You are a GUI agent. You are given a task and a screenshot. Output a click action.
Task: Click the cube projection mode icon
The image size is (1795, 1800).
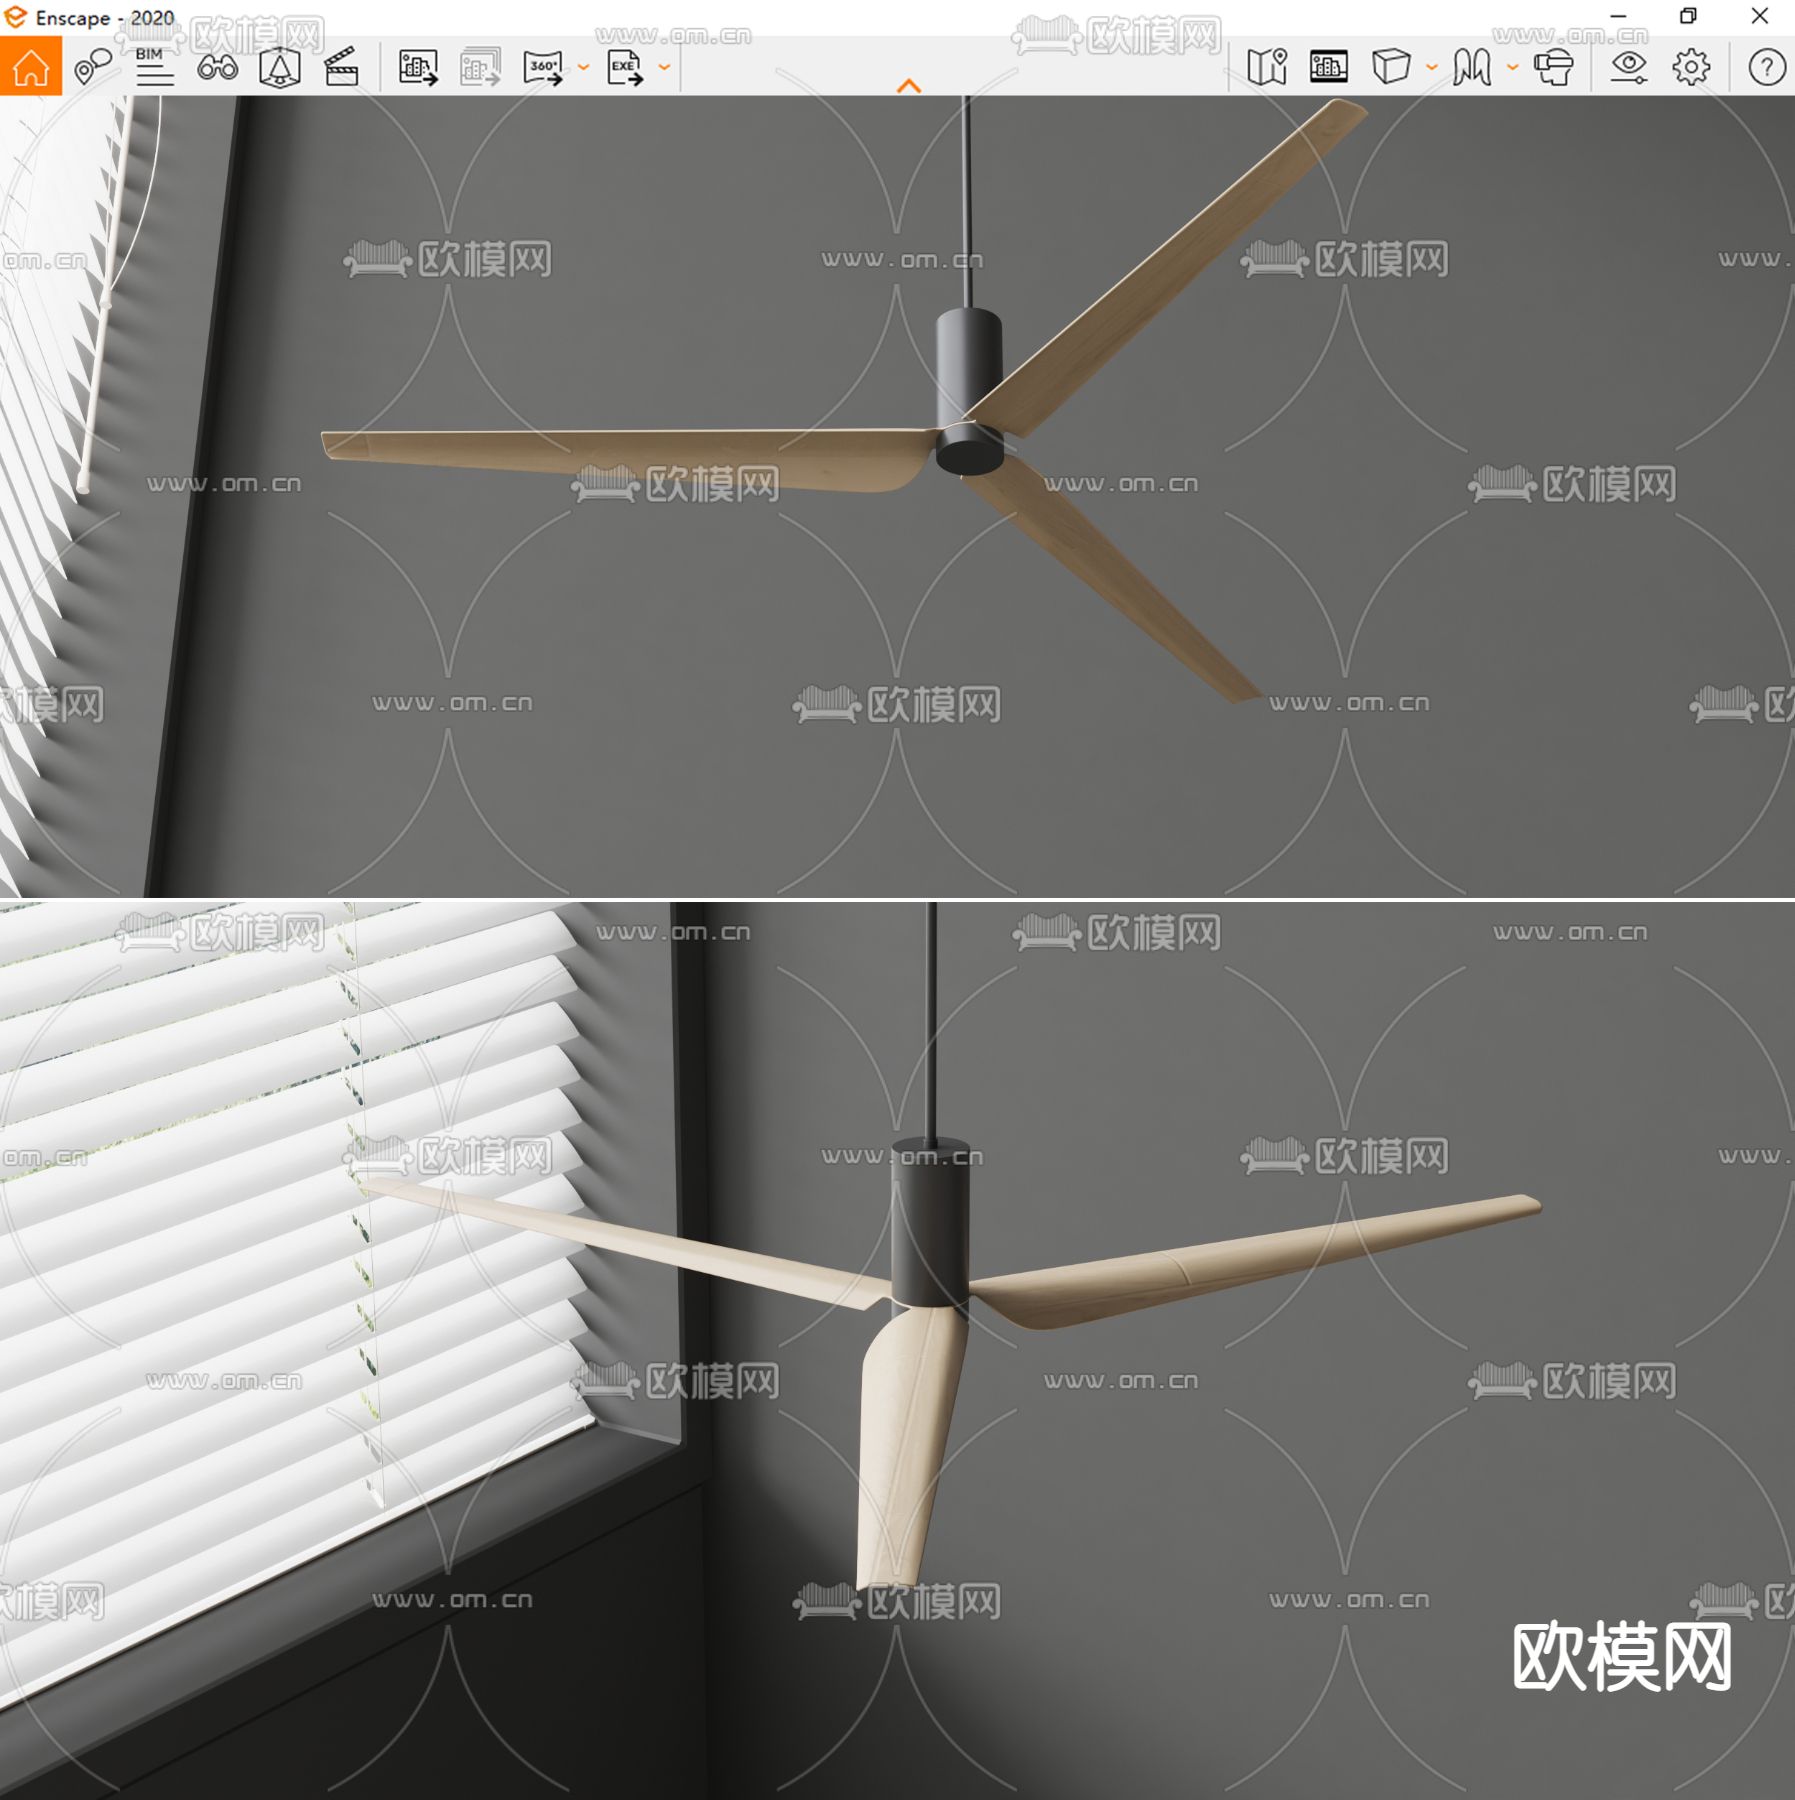coord(1391,67)
